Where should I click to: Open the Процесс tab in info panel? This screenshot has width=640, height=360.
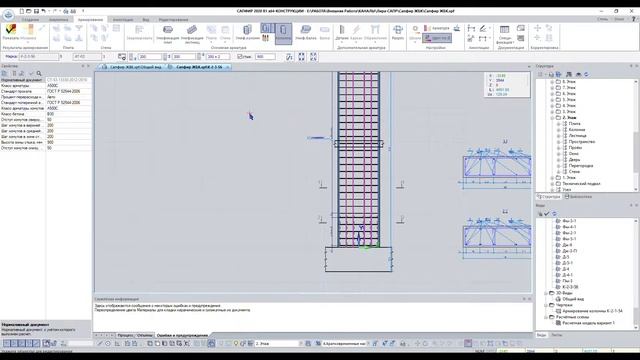click(125, 336)
